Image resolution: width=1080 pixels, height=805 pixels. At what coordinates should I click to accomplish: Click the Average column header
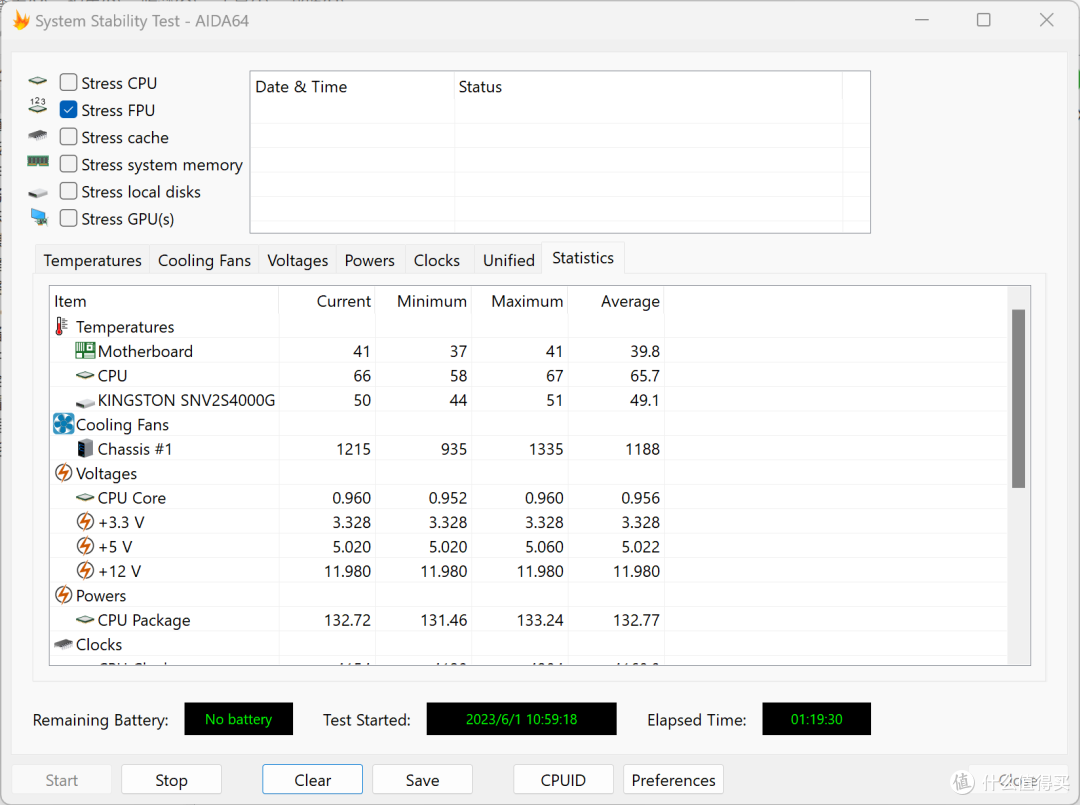coord(616,301)
